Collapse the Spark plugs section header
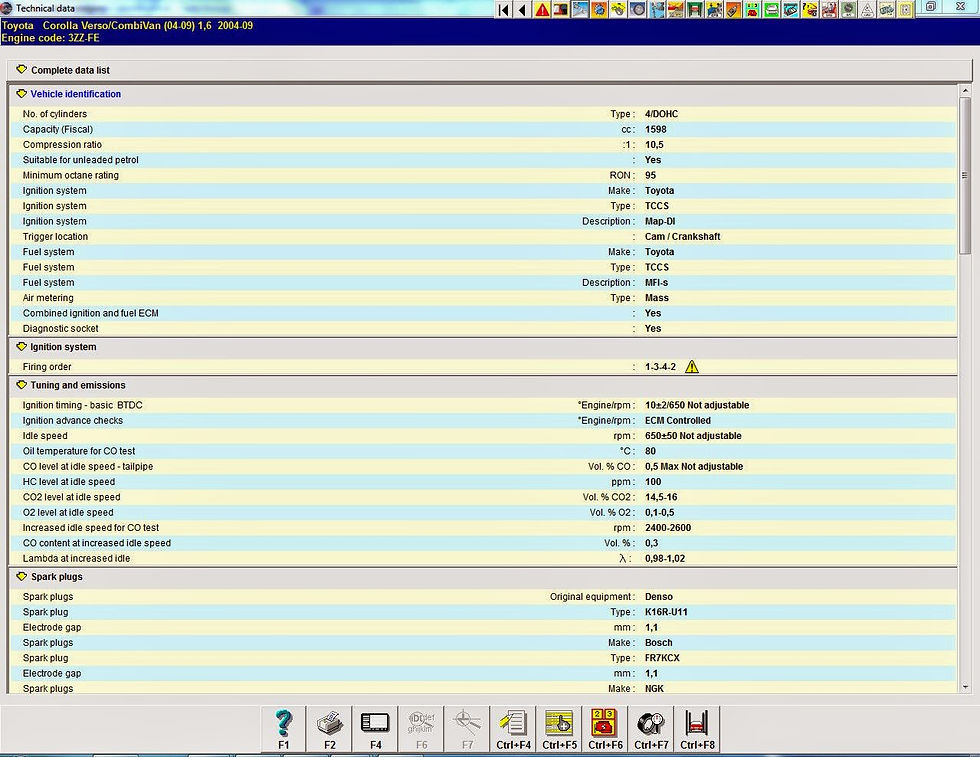This screenshot has height=757, width=980. (482, 577)
